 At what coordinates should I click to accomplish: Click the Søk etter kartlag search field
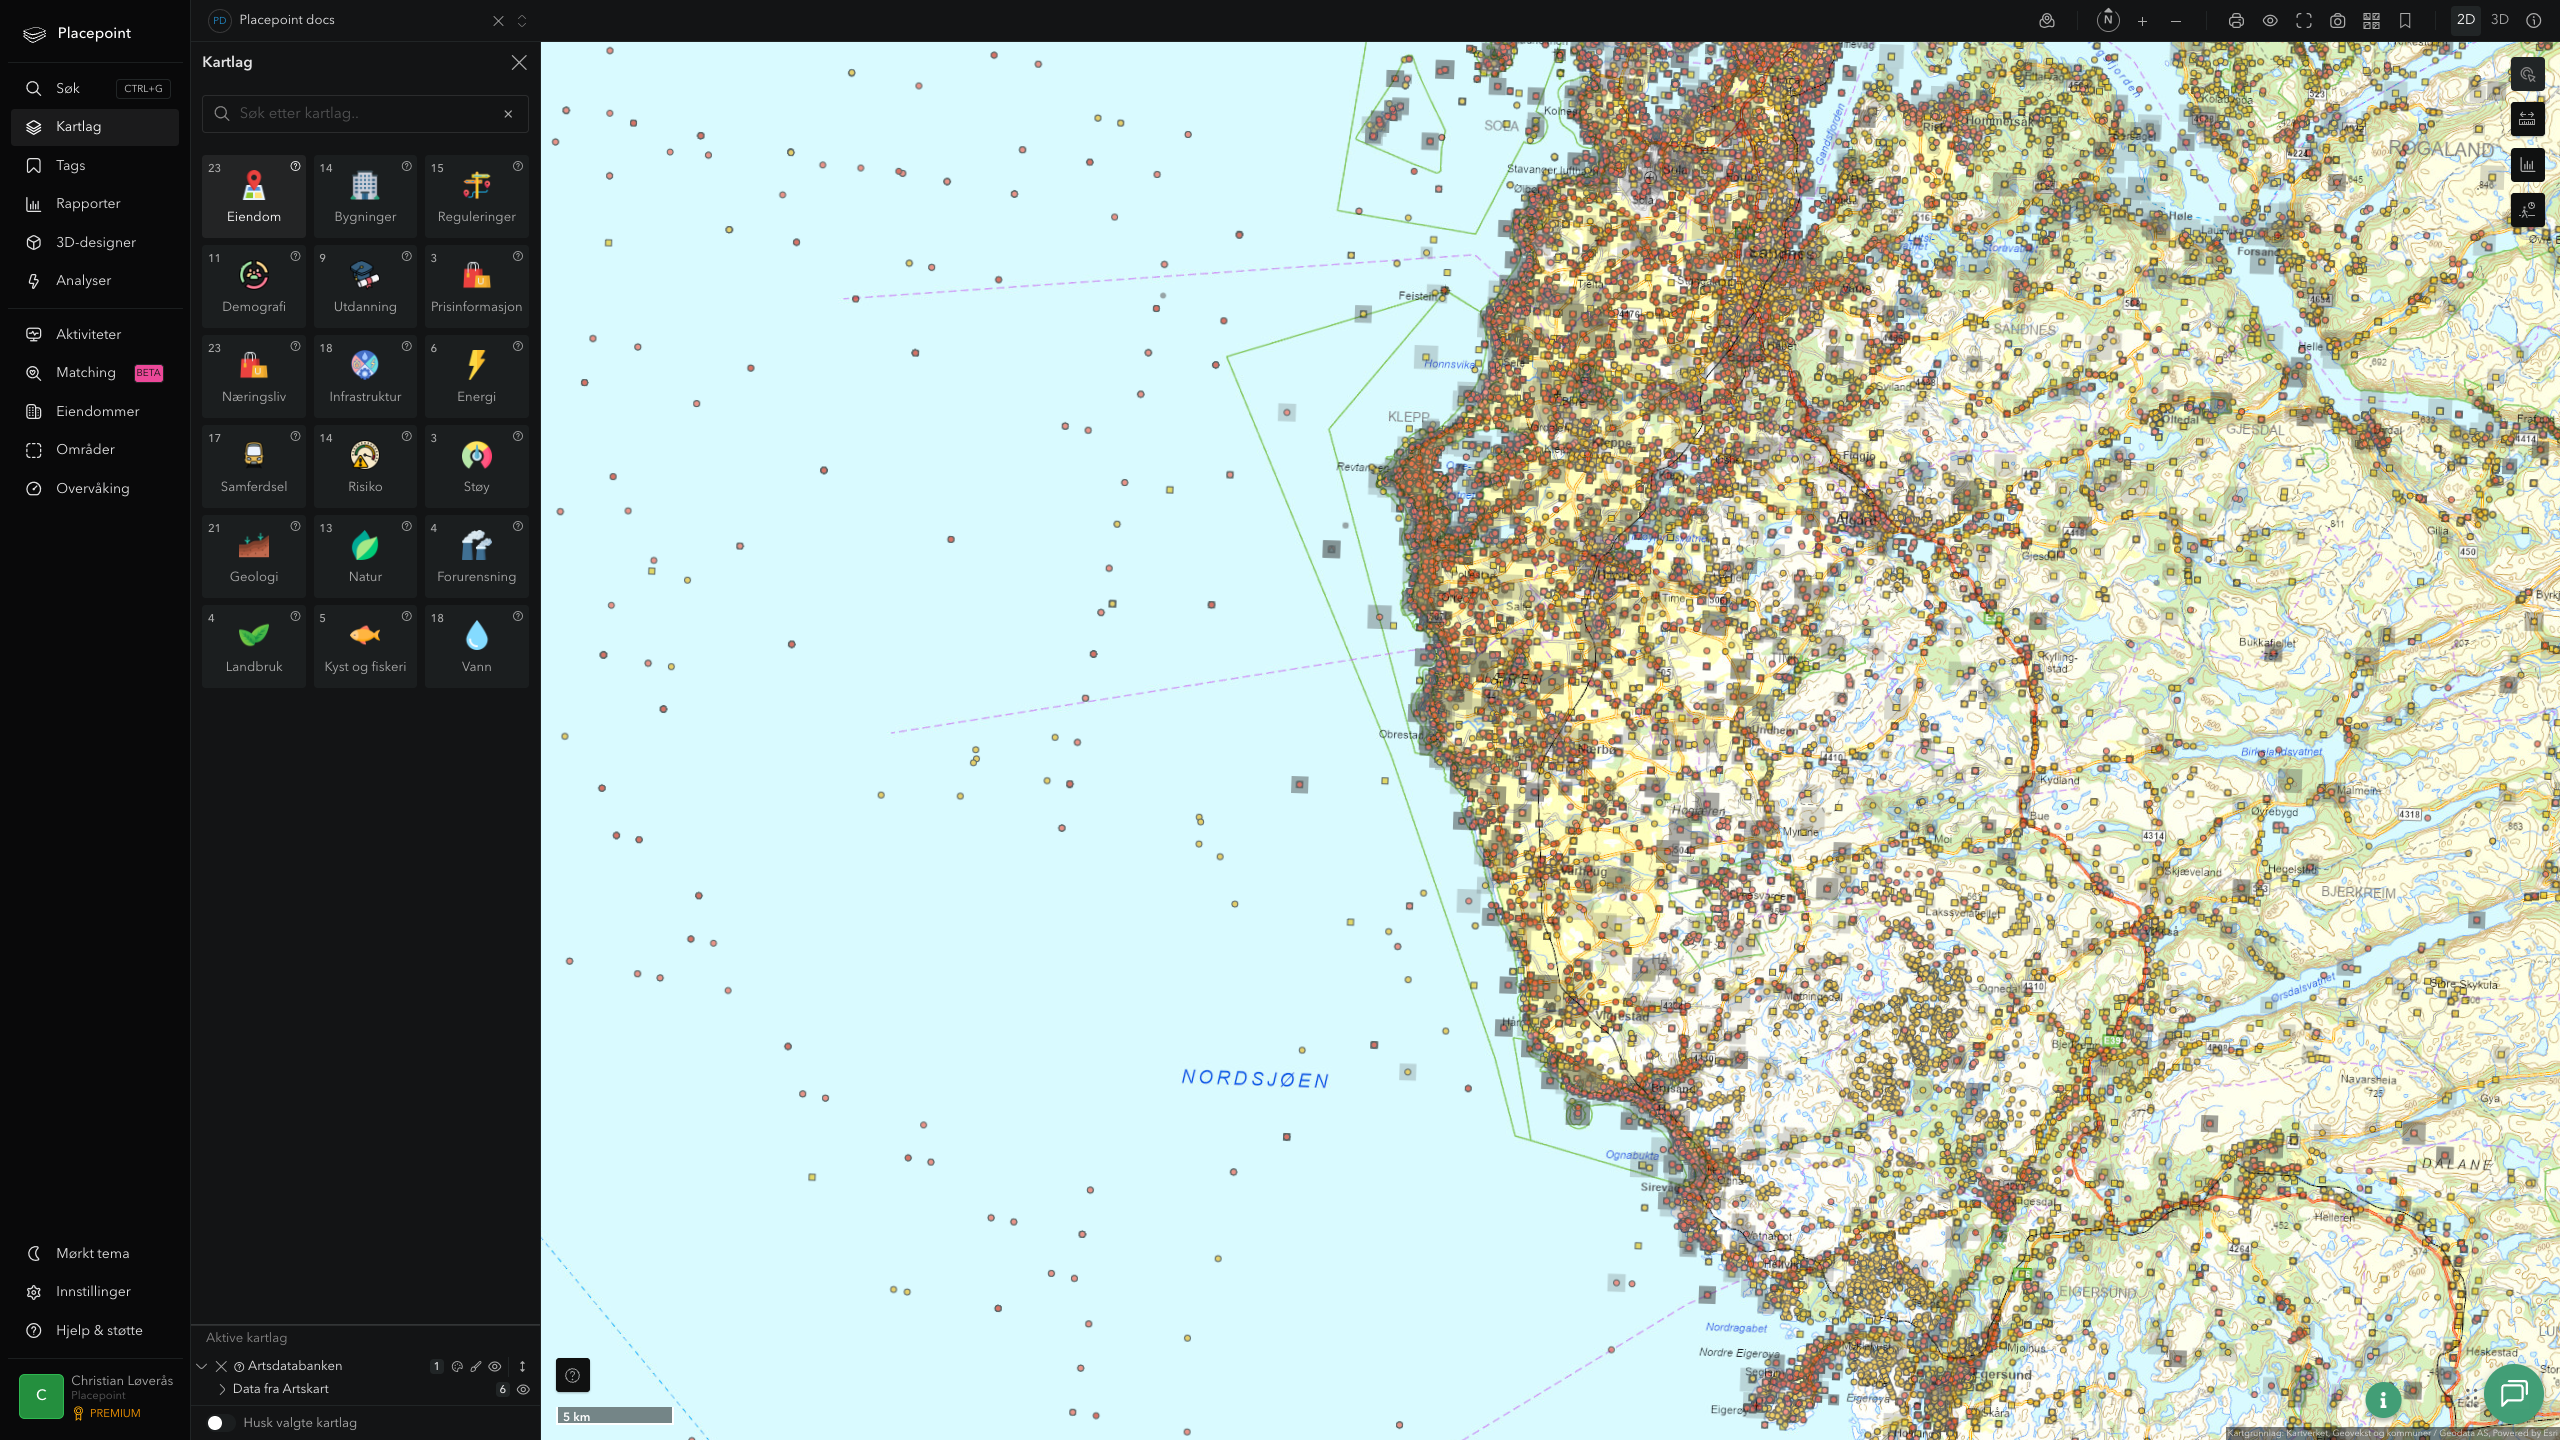365,113
